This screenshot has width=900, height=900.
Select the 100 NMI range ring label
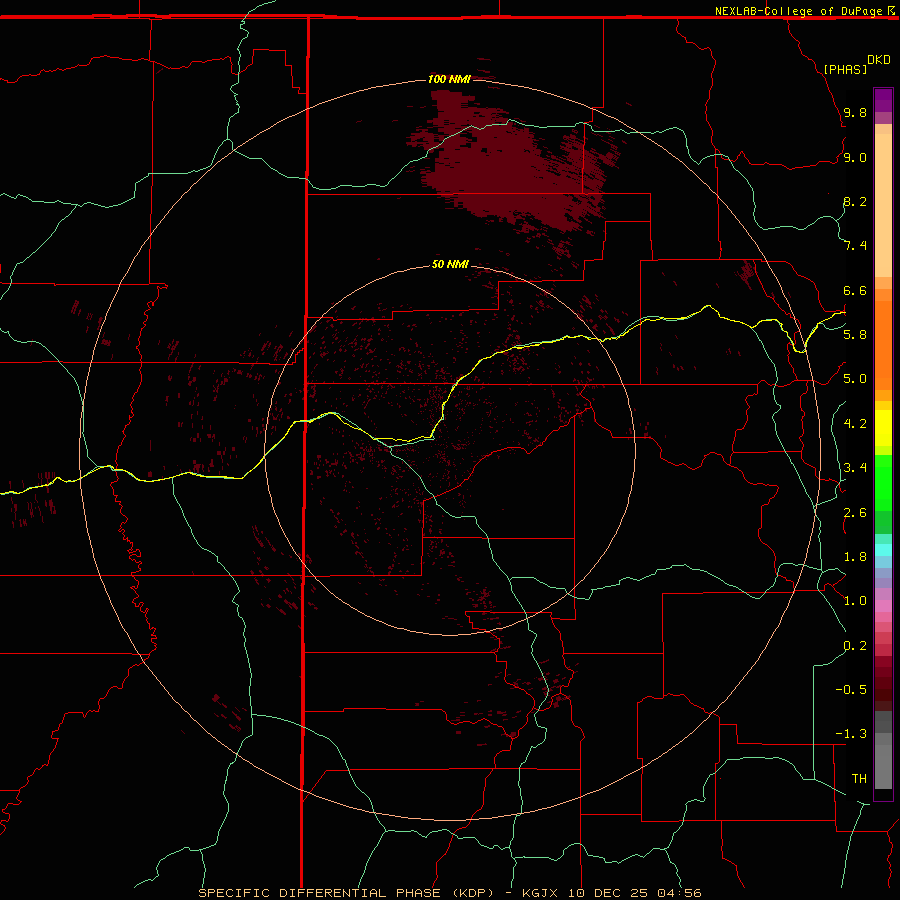[449, 79]
